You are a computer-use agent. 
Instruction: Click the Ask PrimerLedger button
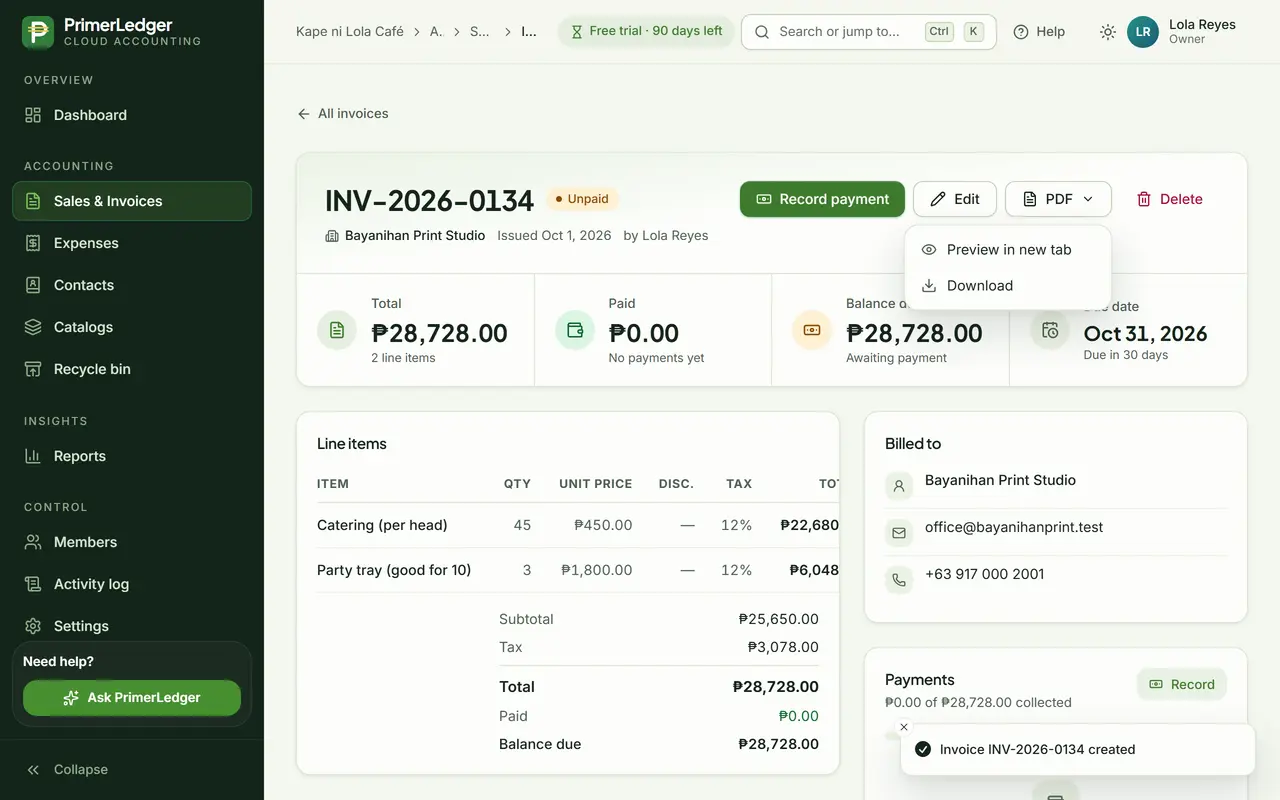click(x=132, y=698)
